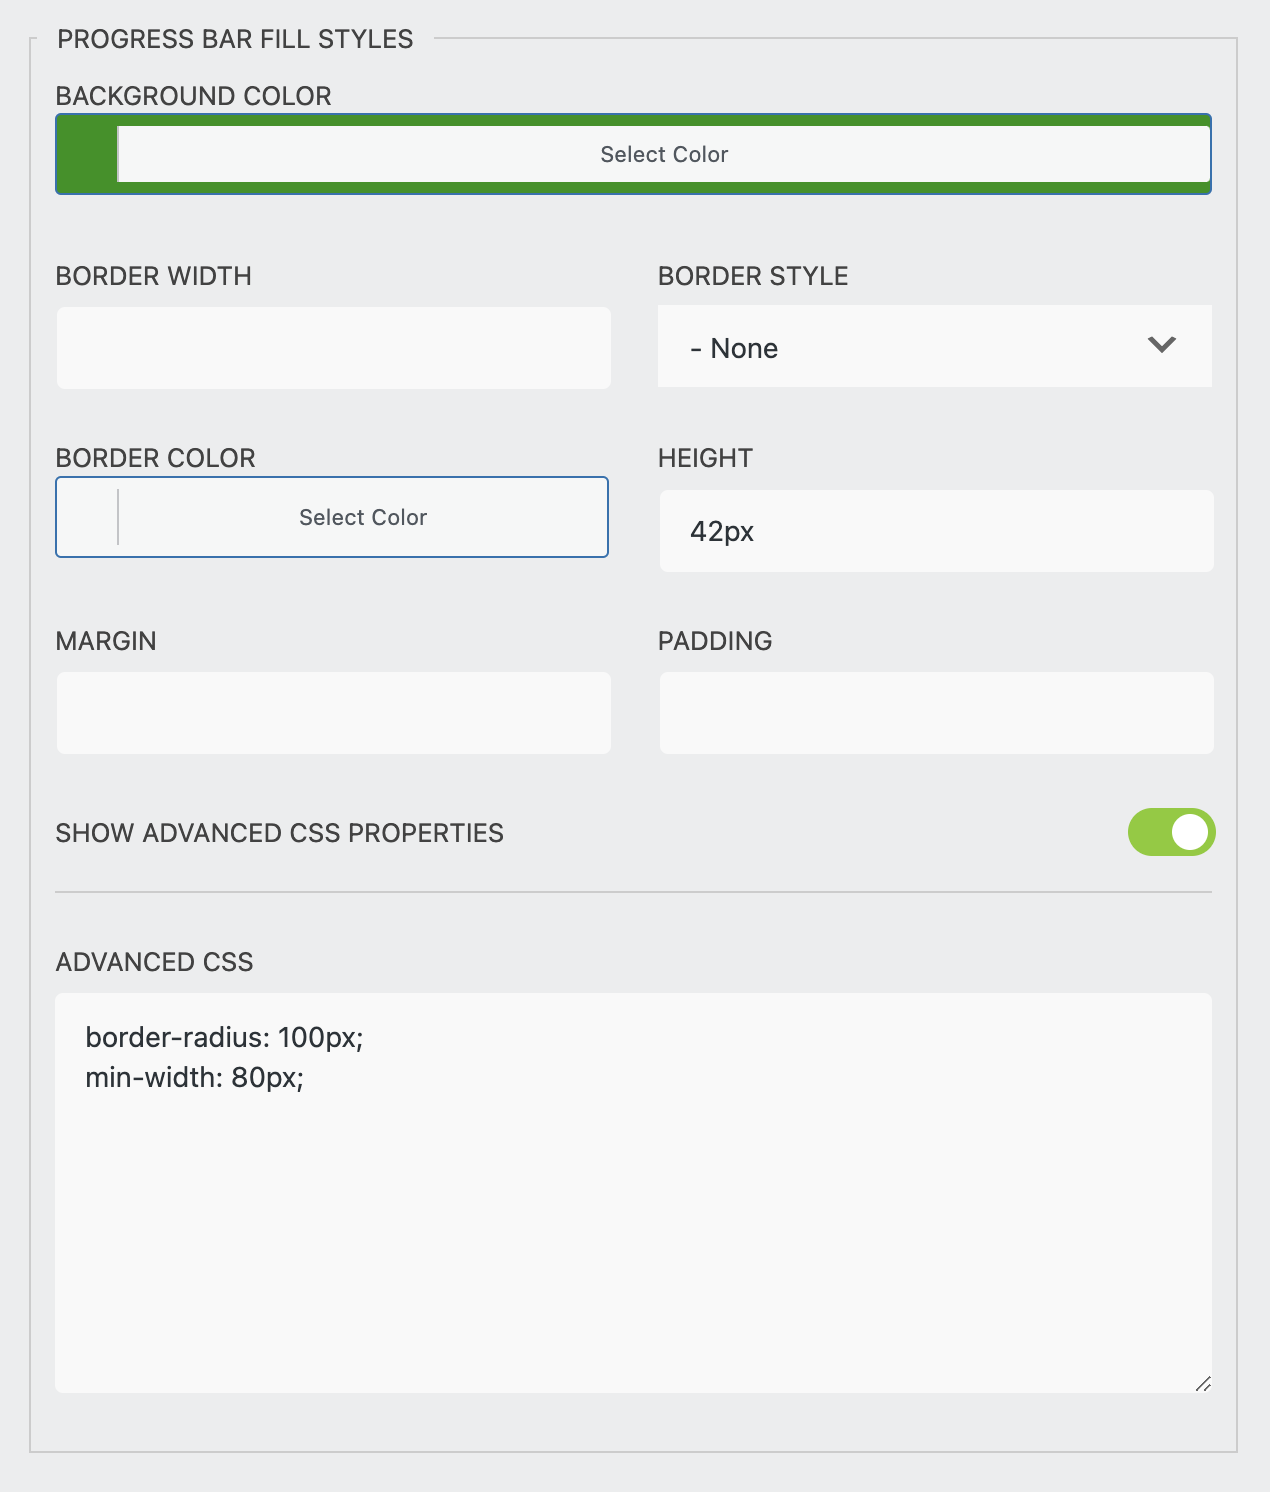The height and width of the screenshot is (1492, 1270).
Task: Click the textarea resize handle
Action: click(1203, 1385)
